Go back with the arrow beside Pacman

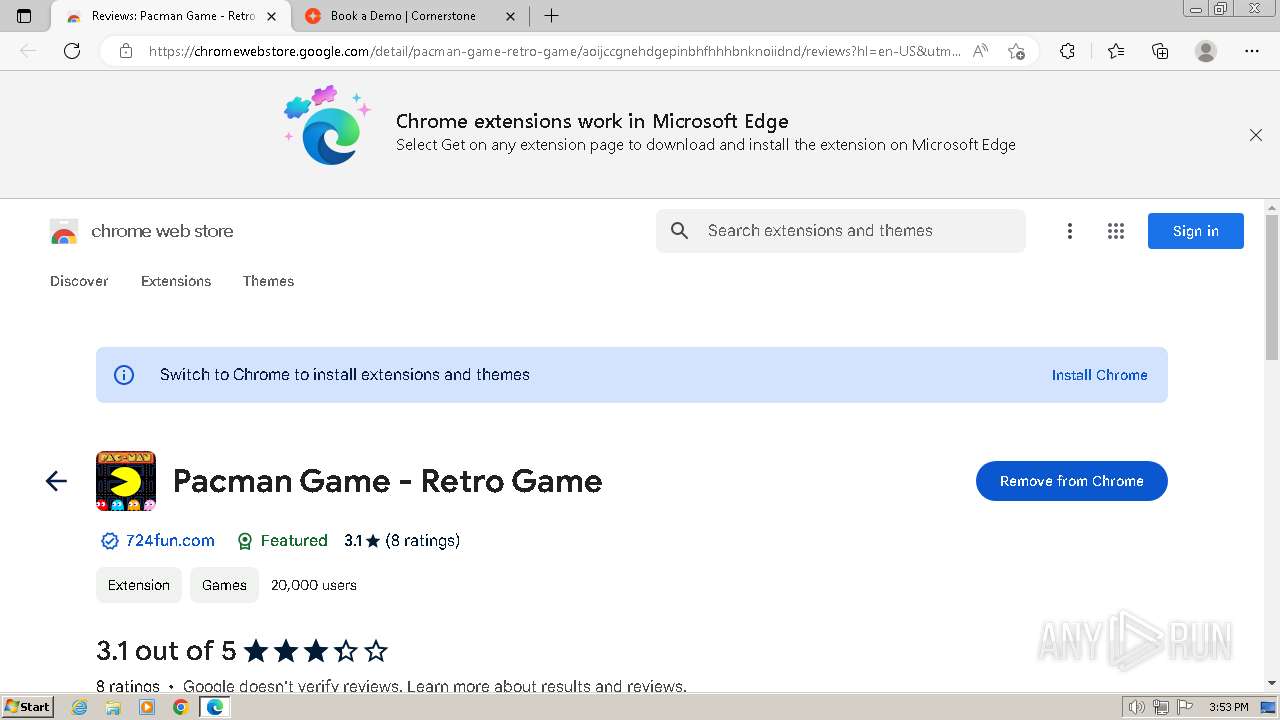56,481
